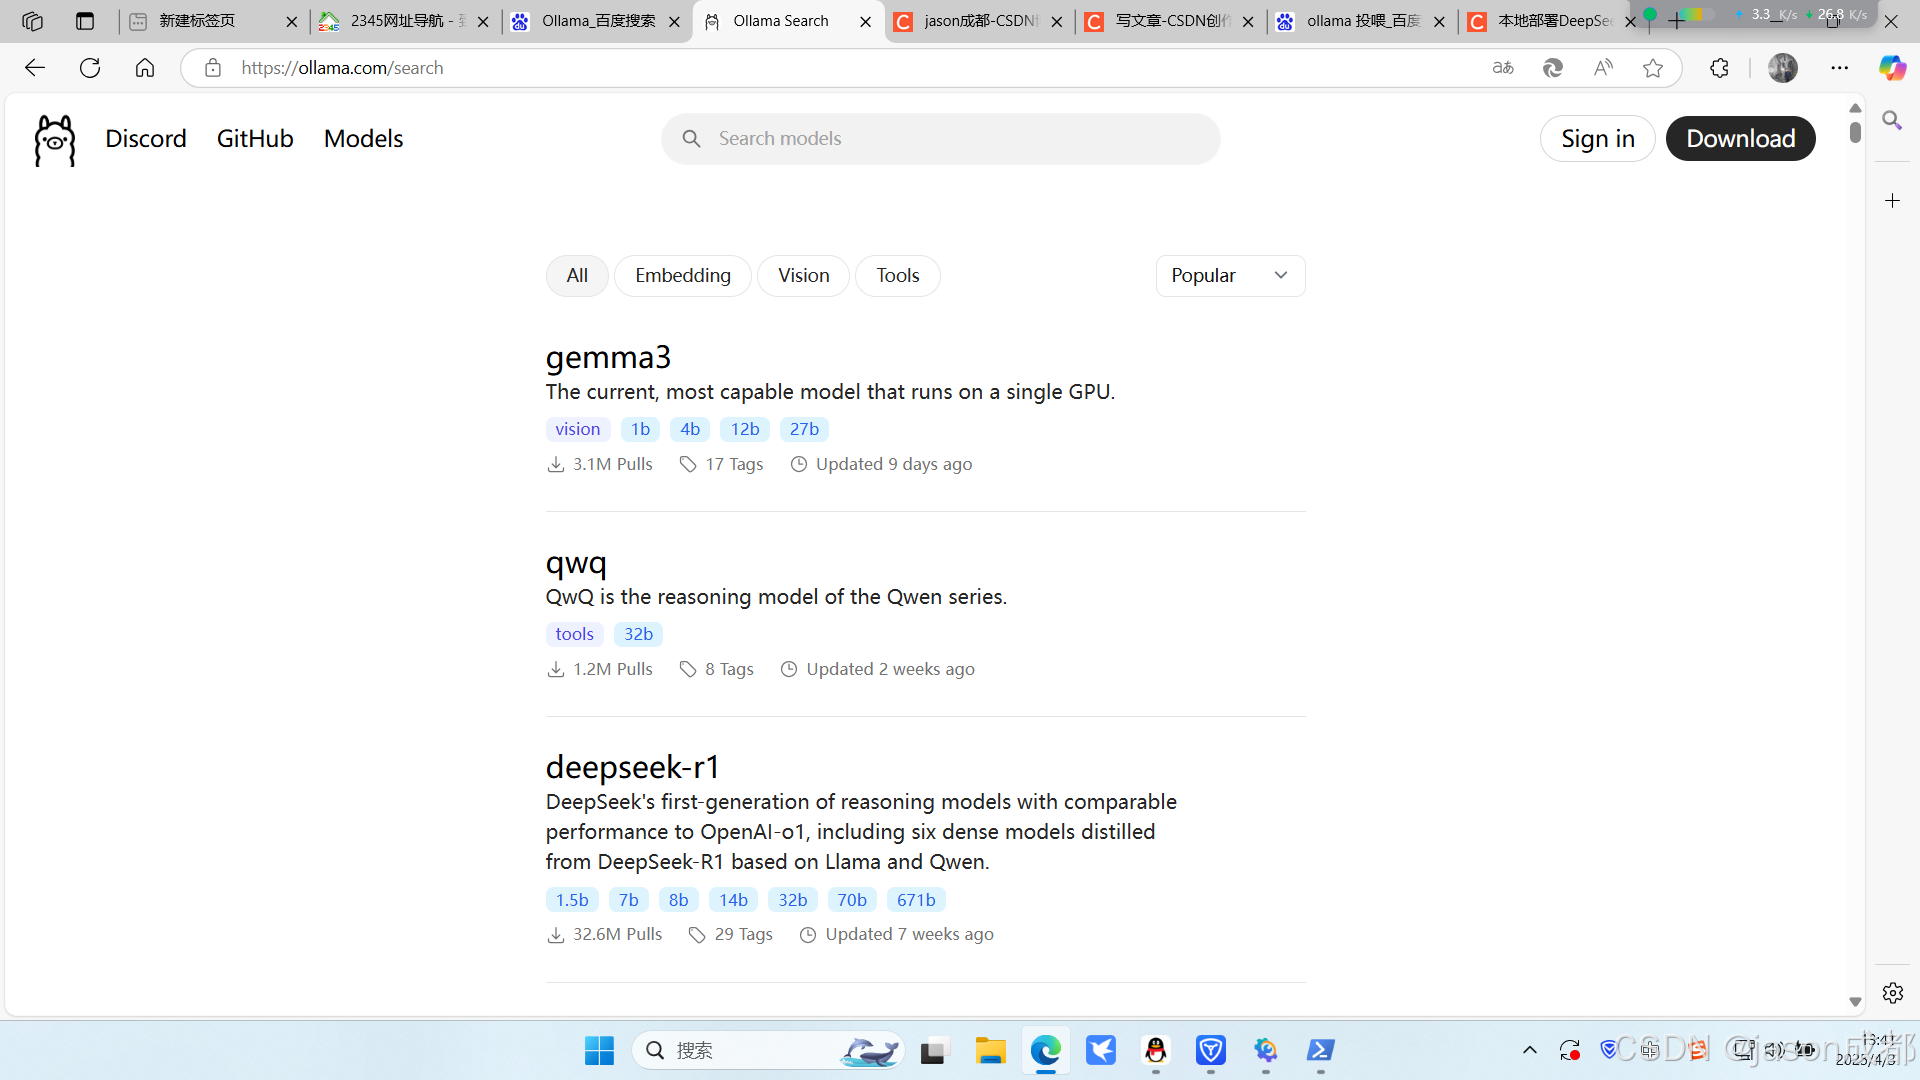Click the Ollama llama logo
Image resolution: width=1920 pixels, height=1080 pixels.
(54, 139)
